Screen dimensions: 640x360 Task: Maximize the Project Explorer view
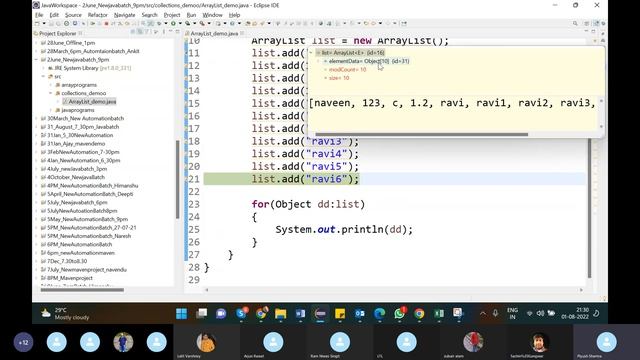178,32
